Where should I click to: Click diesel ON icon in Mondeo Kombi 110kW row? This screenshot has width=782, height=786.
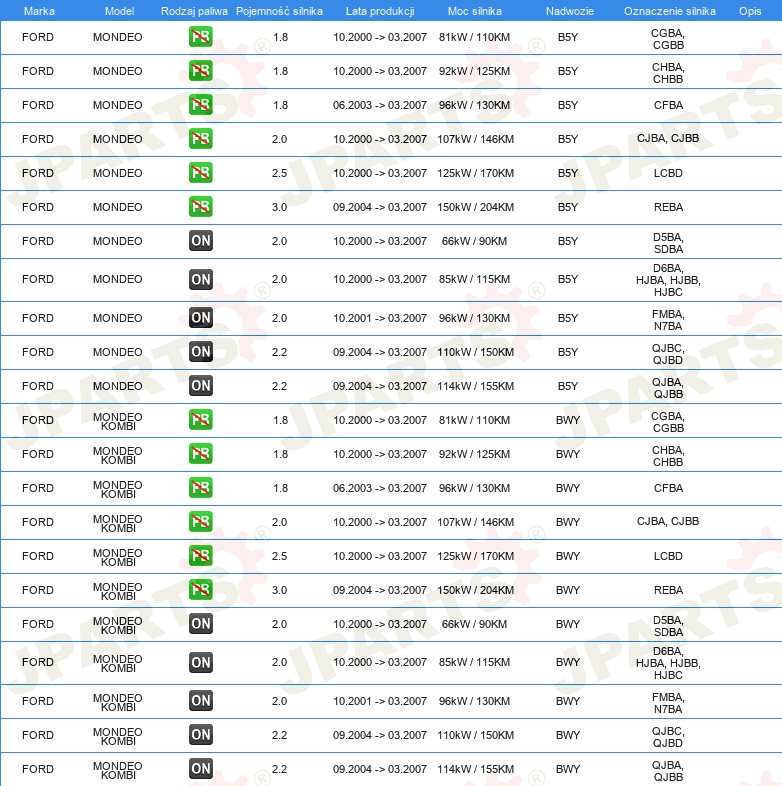pyautogui.click(x=201, y=735)
